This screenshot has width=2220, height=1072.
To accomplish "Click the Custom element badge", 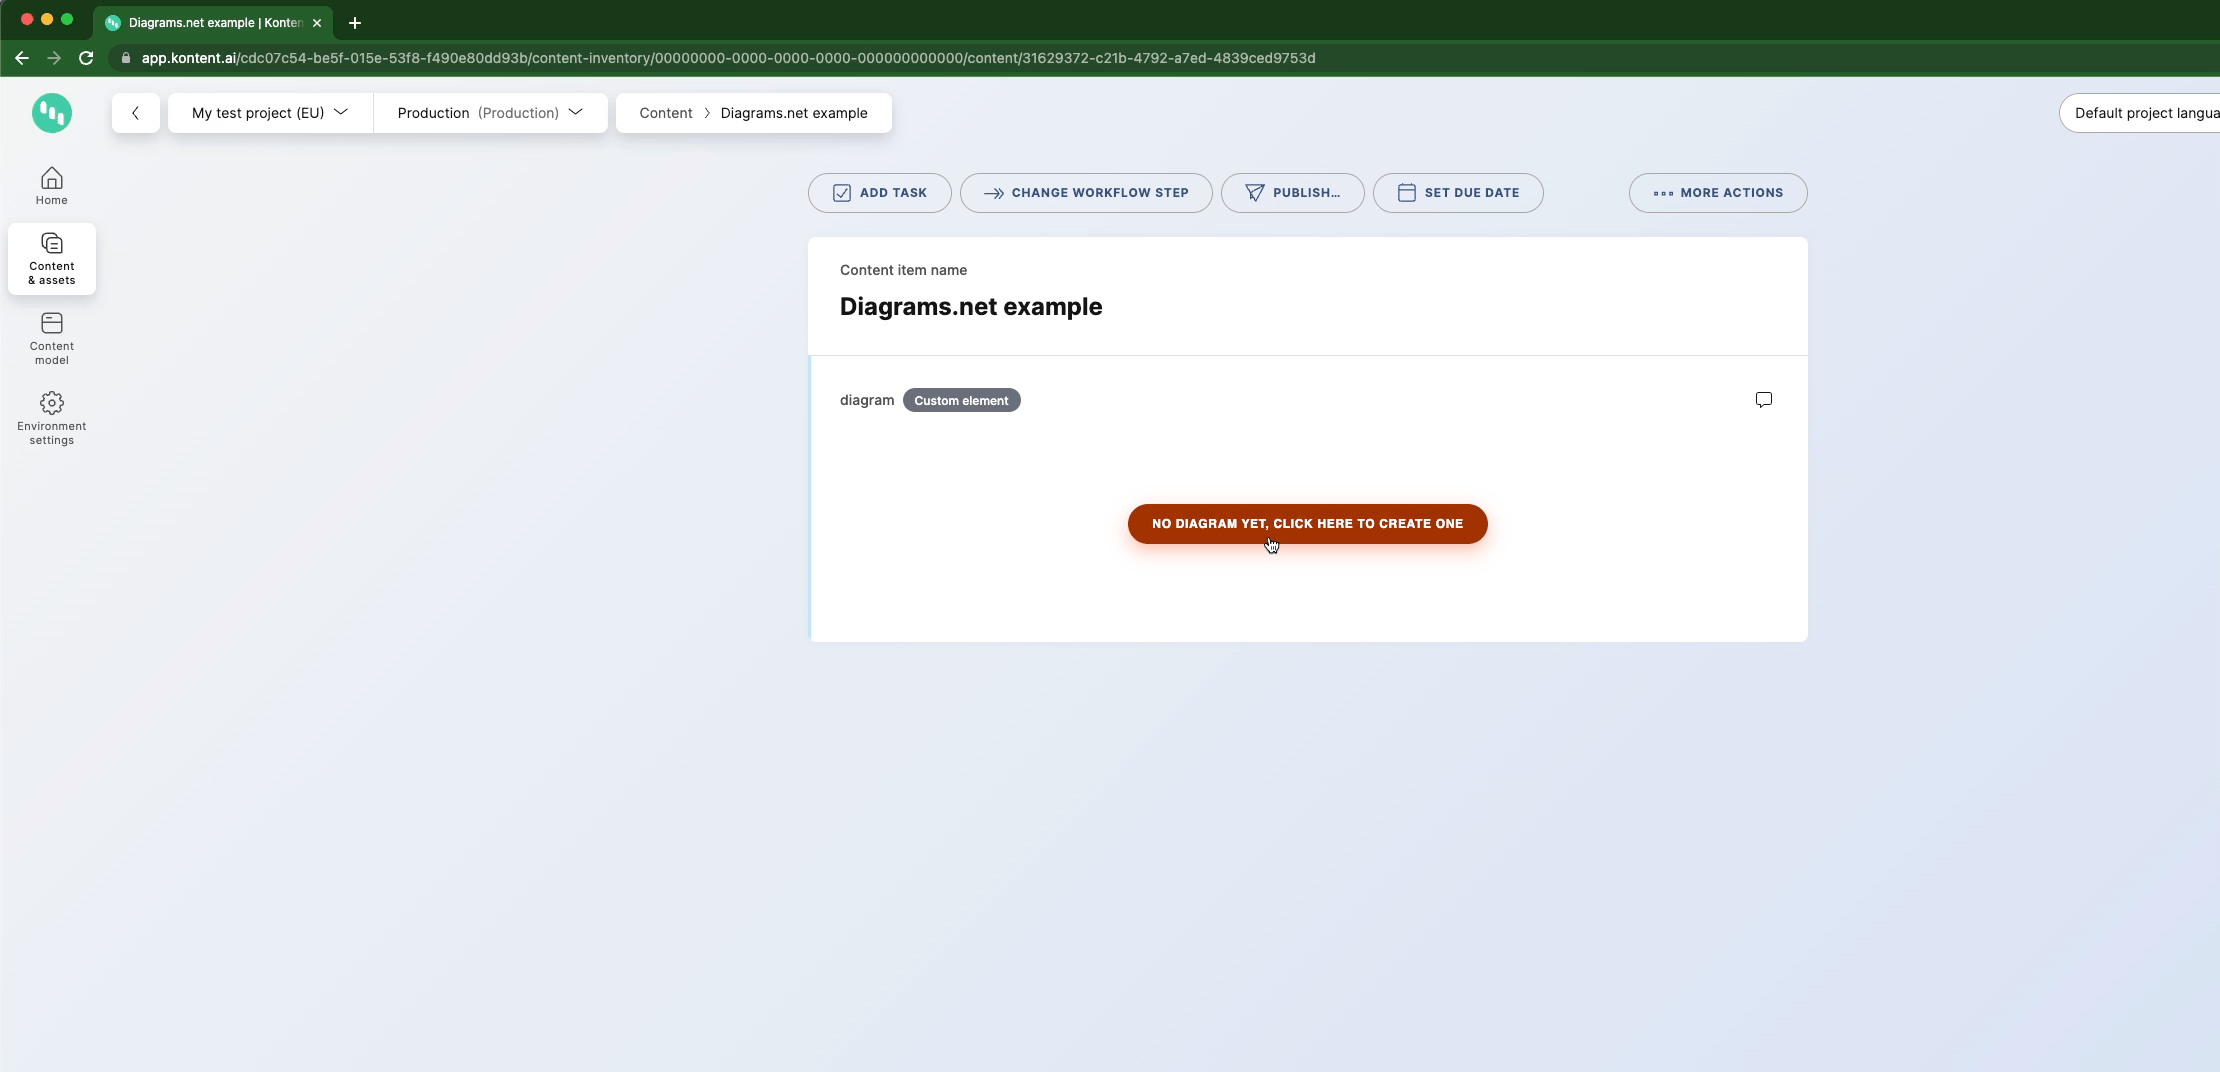I will tap(962, 400).
